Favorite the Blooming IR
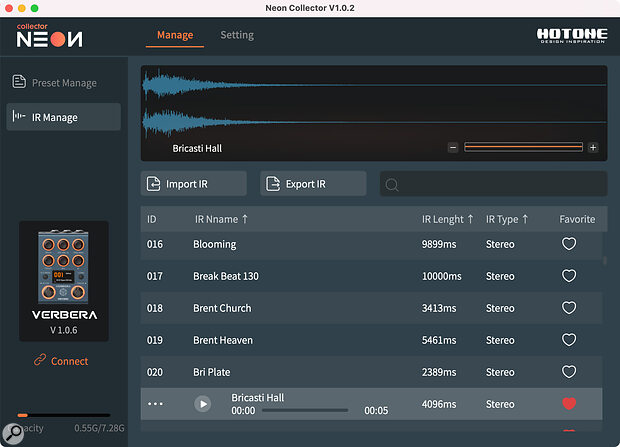The width and height of the screenshot is (620, 447). click(569, 244)
